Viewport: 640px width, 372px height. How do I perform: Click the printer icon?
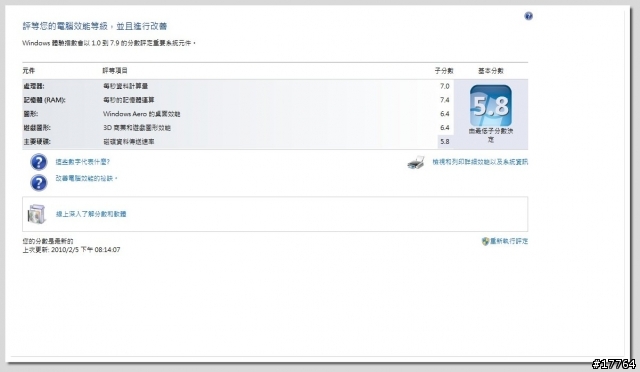(416, 162)
